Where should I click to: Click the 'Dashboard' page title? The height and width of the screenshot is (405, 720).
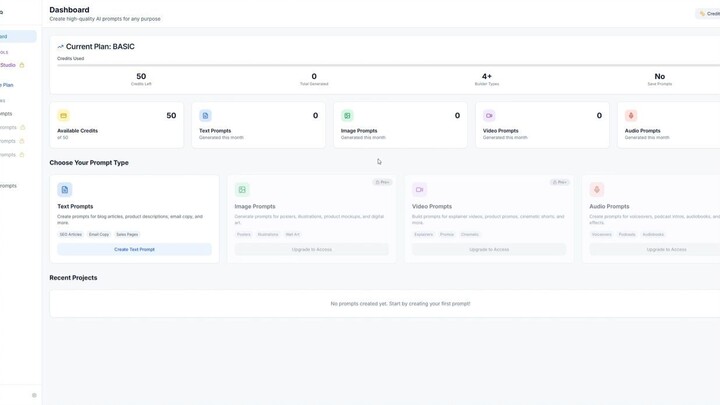(x=69, y=10)
